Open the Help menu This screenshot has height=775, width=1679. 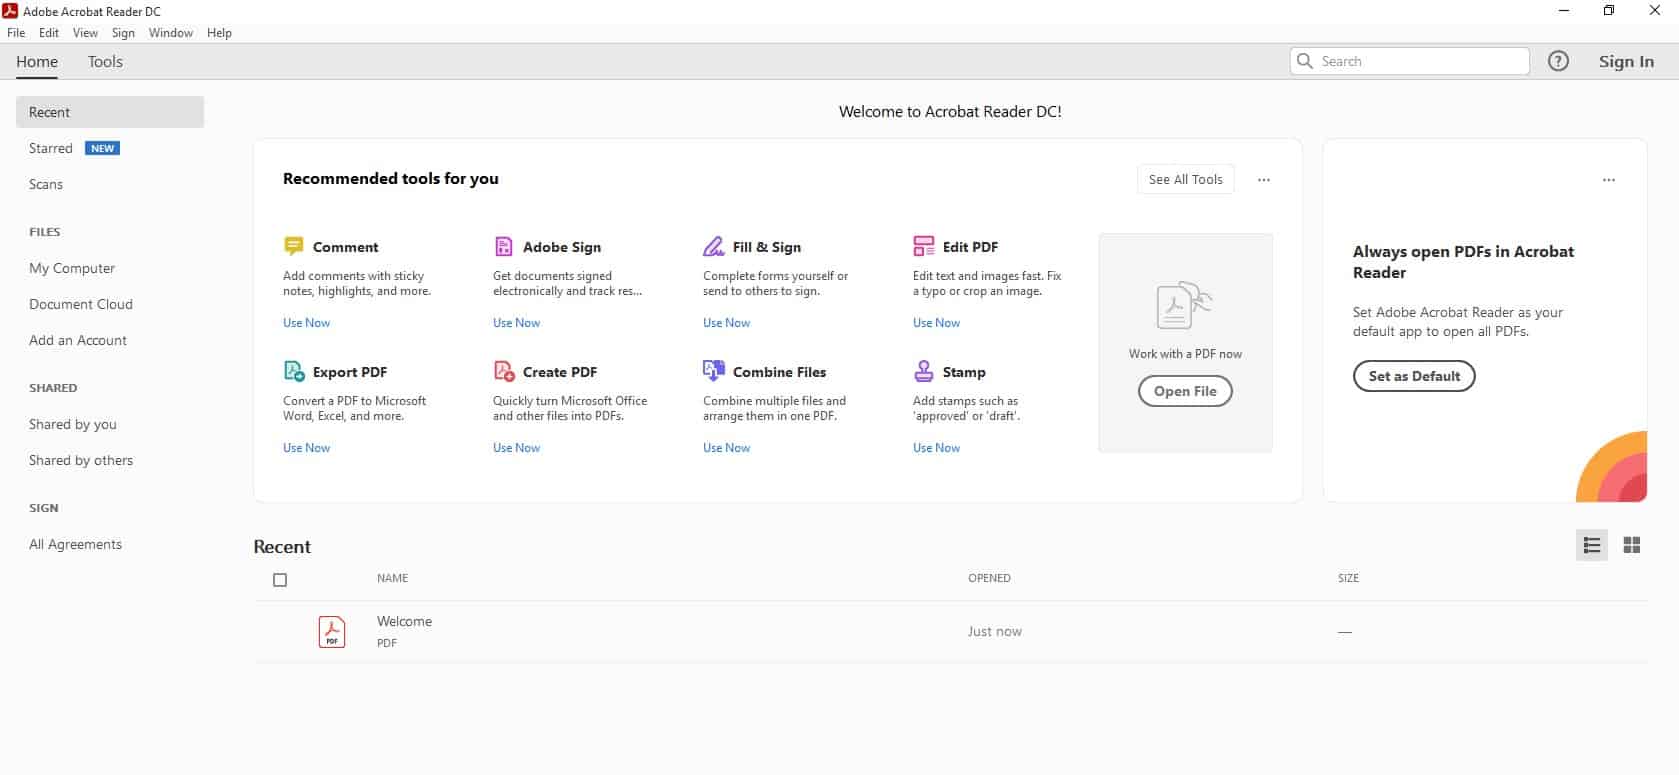(219, 33)
